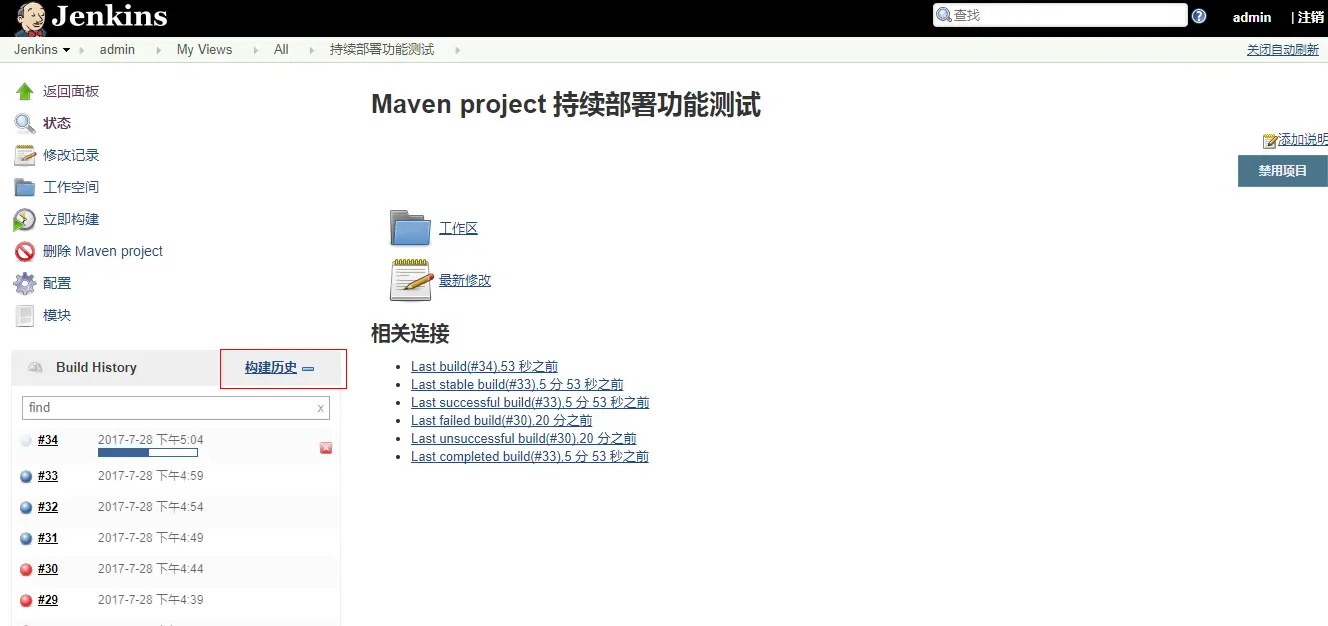Expand the arrow after My Views breadcrumb
The height and width of the screenshot is (626, 1328).
tap(257, 50)
